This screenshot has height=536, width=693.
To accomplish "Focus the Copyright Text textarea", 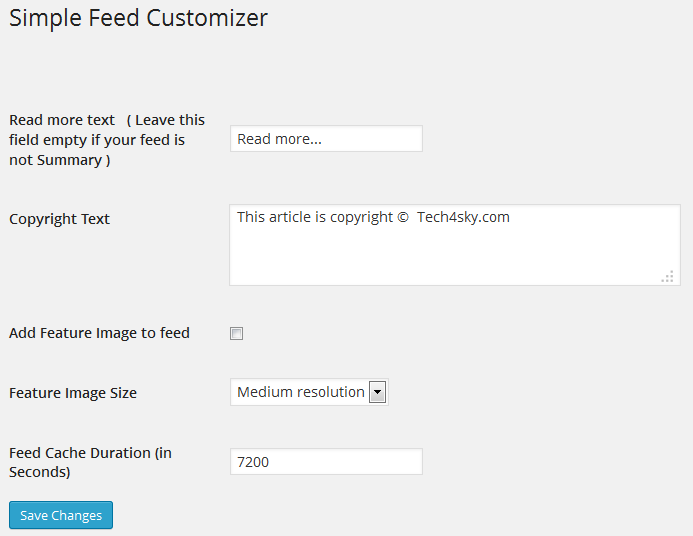I will pos(455,245).
